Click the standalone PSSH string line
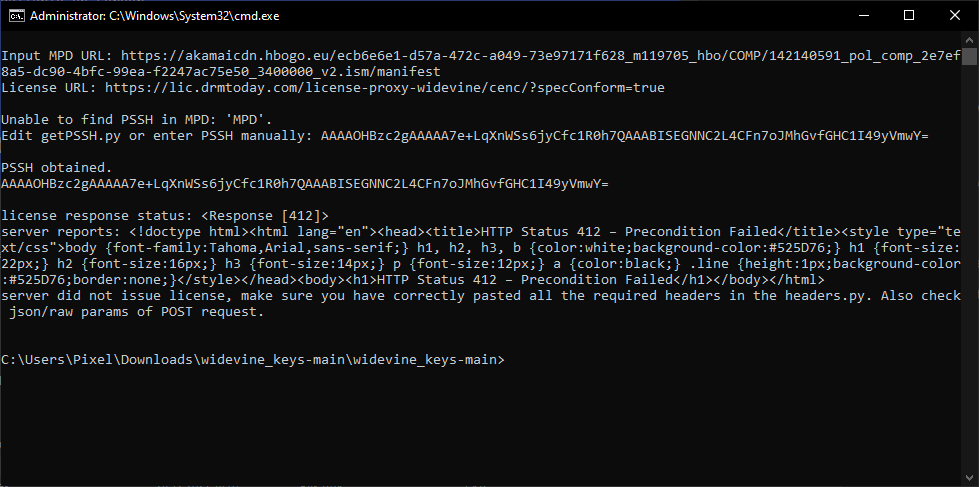The height and width of the screenshot is (487, 979). click(305, 184)
